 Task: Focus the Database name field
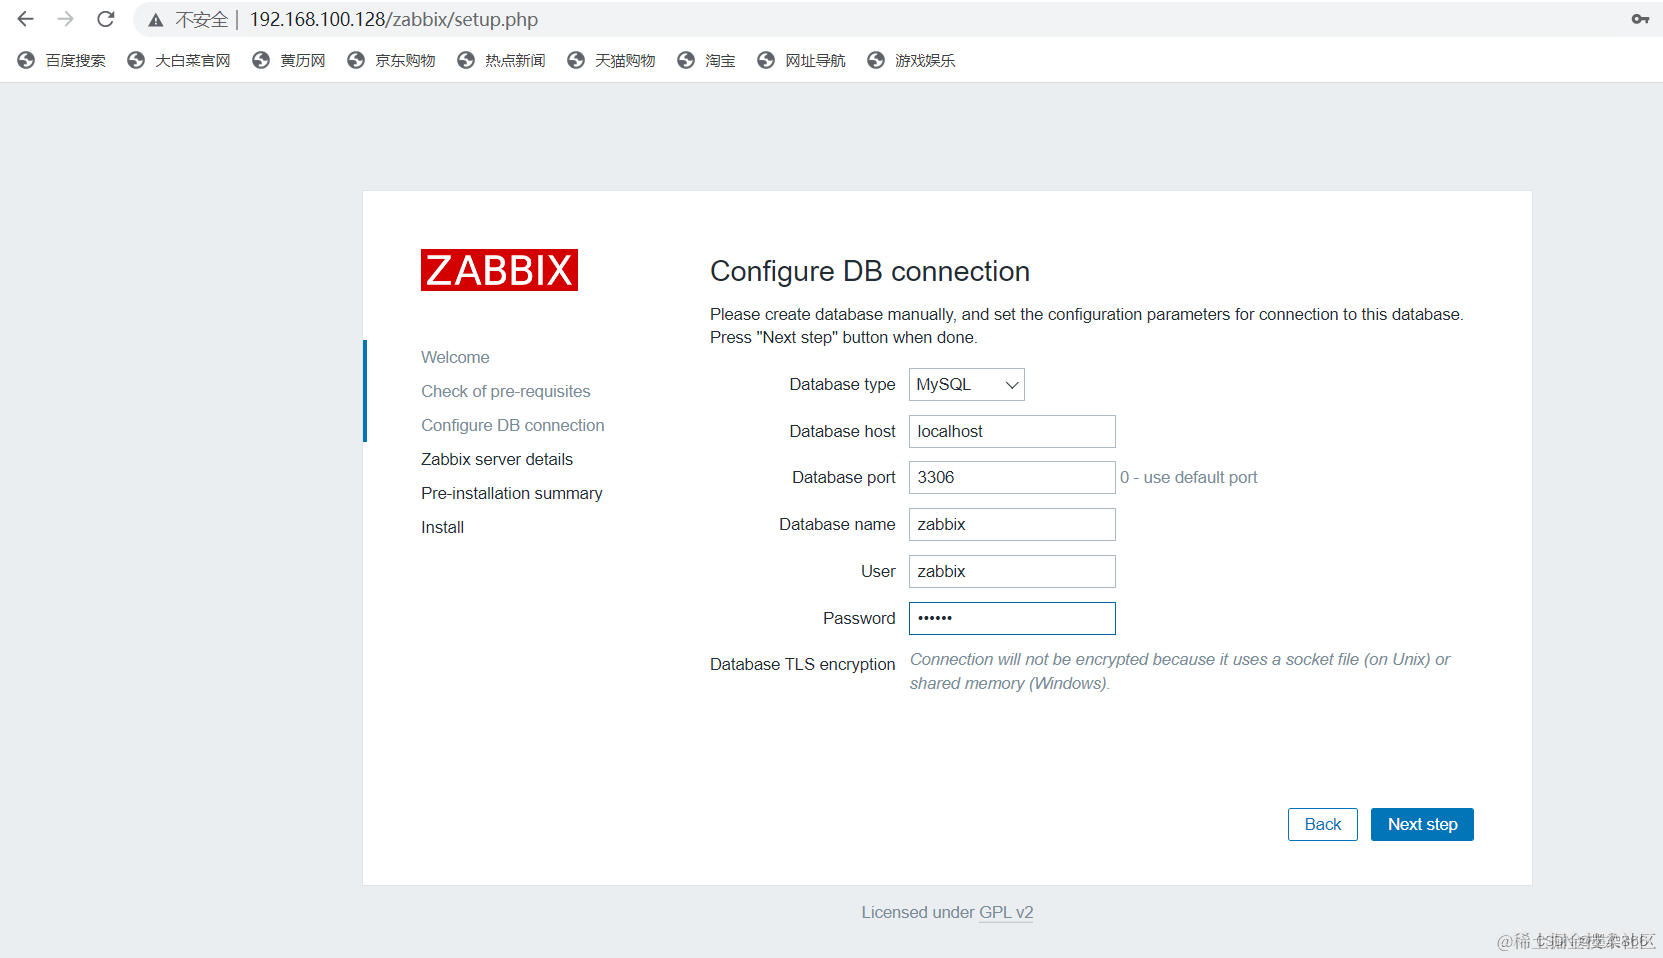[x=1012, y=524]
